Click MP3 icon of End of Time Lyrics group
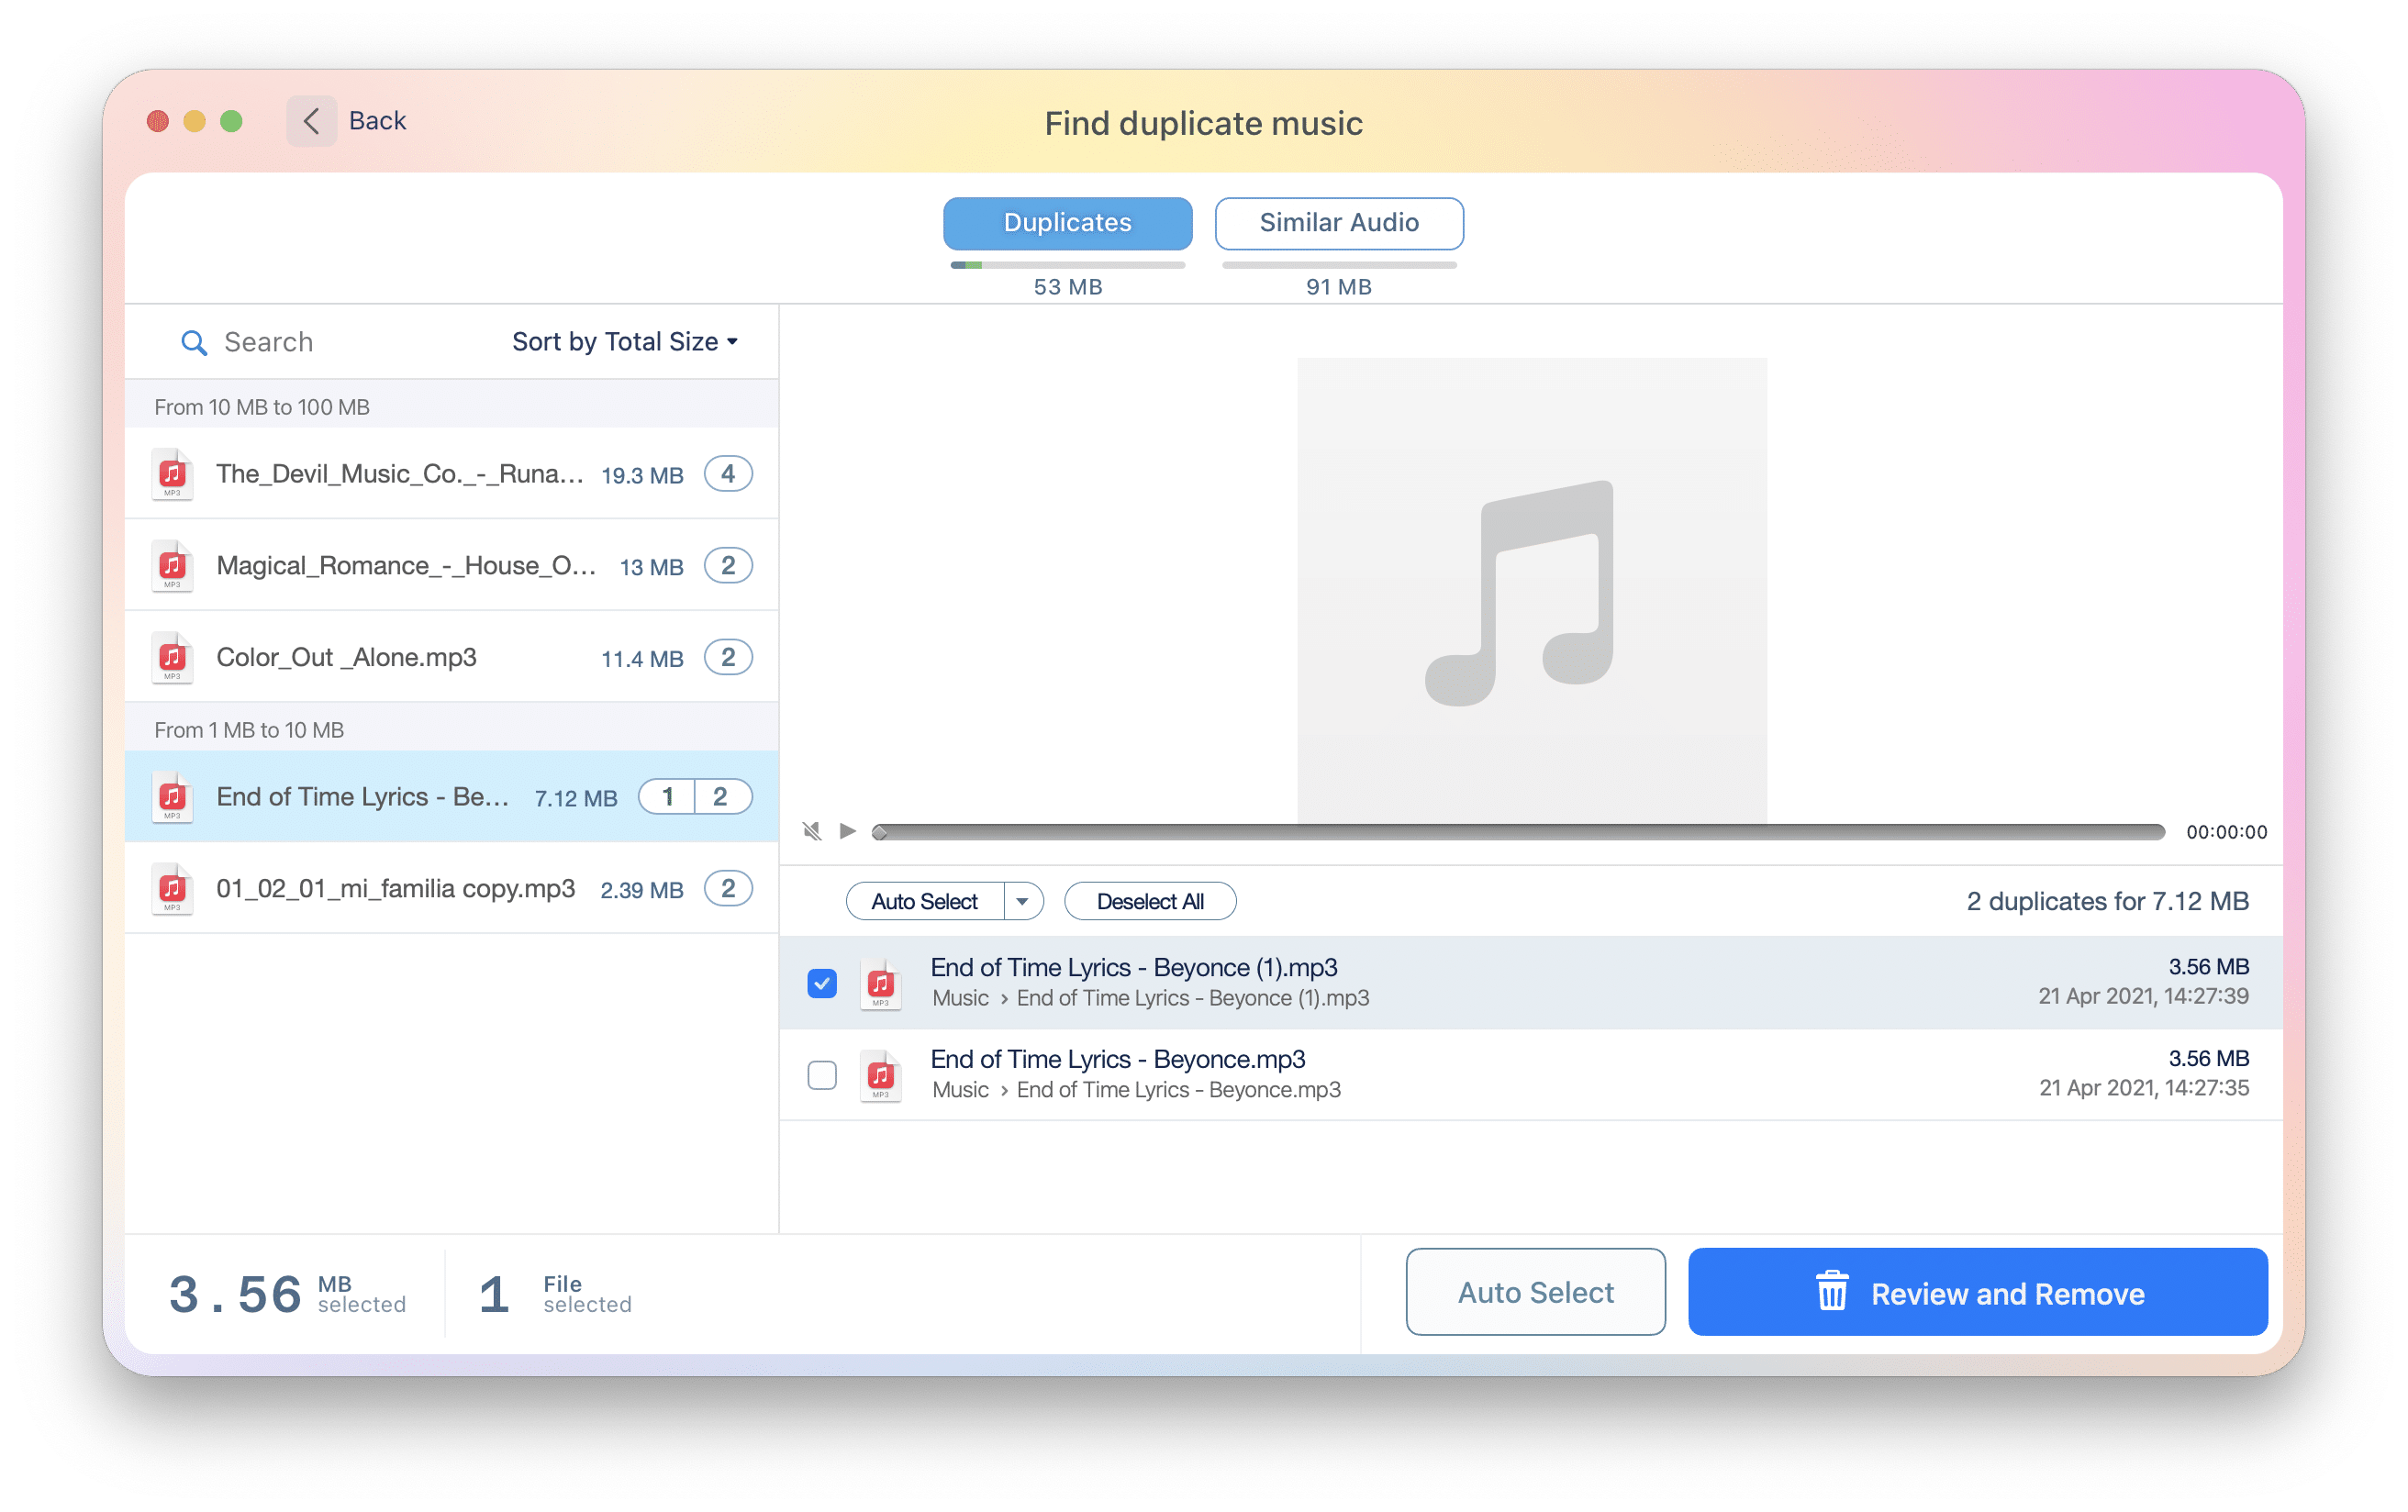Image resolution: width=2408 pixels, height=1512 pixels. 172,797
